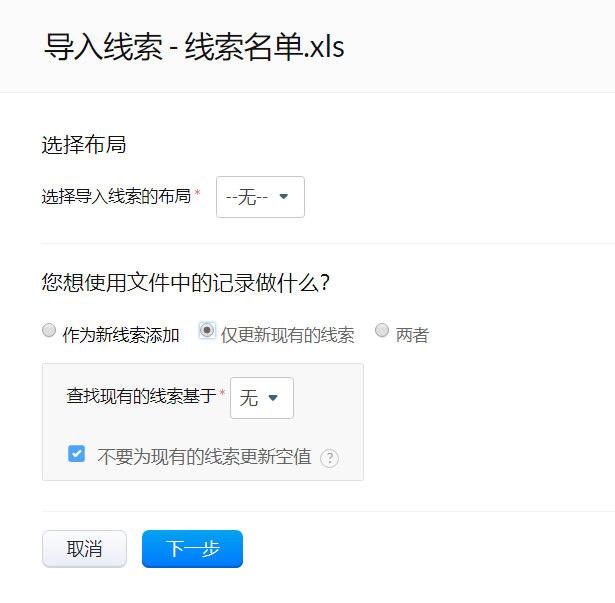Click the question mark help icon

coord(329,458)
